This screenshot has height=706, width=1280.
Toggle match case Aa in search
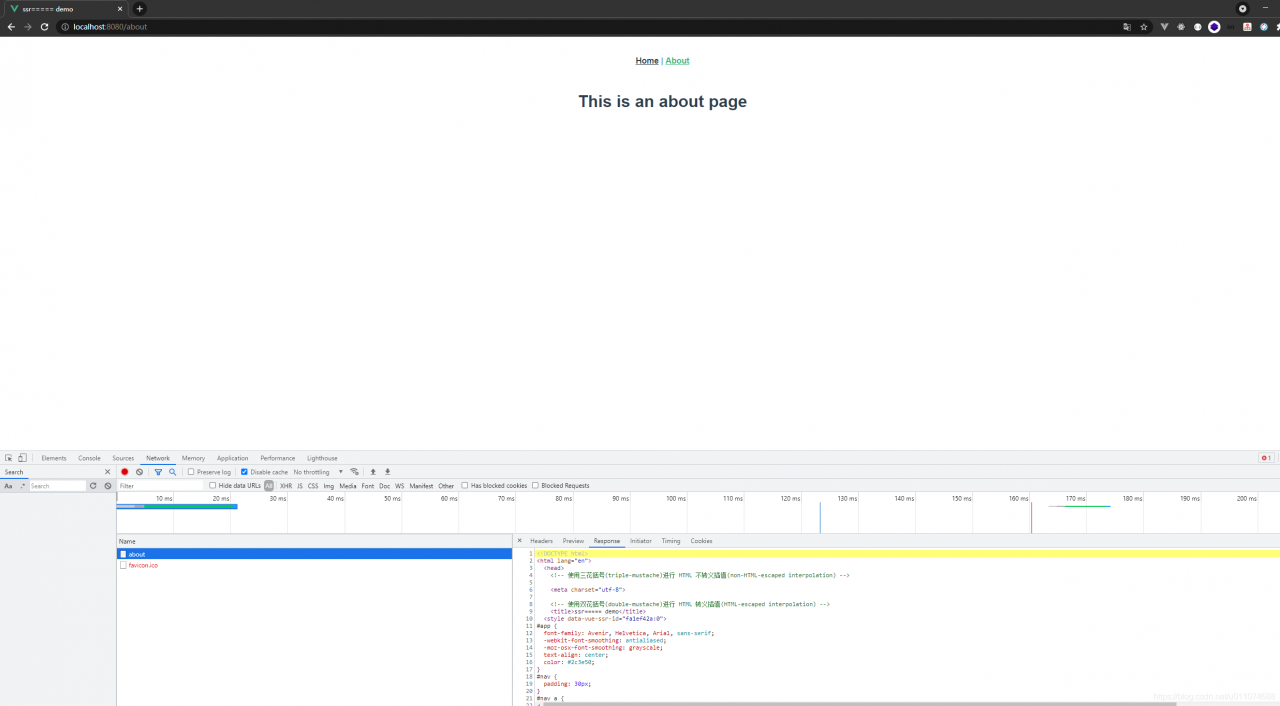tap(8, 486)
